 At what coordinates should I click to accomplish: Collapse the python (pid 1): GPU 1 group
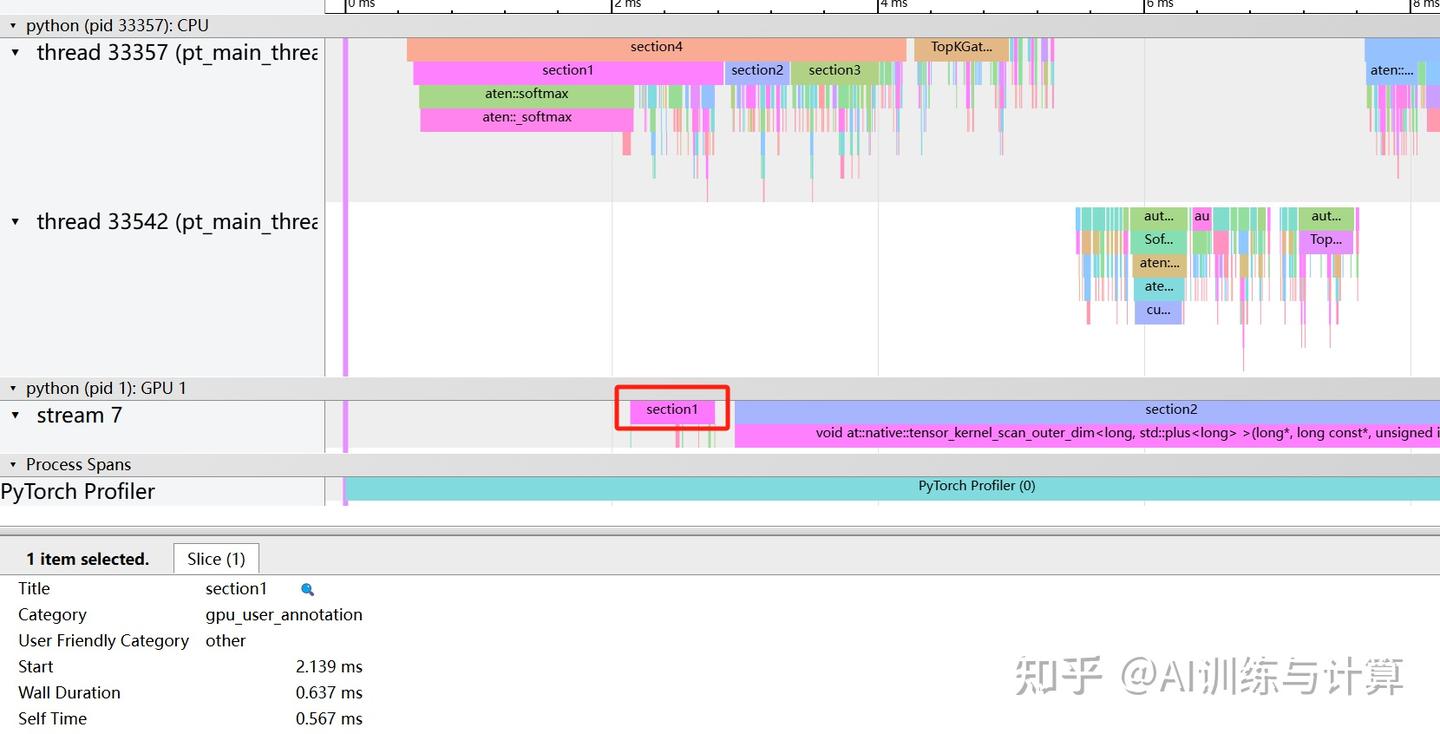[12, 388]
